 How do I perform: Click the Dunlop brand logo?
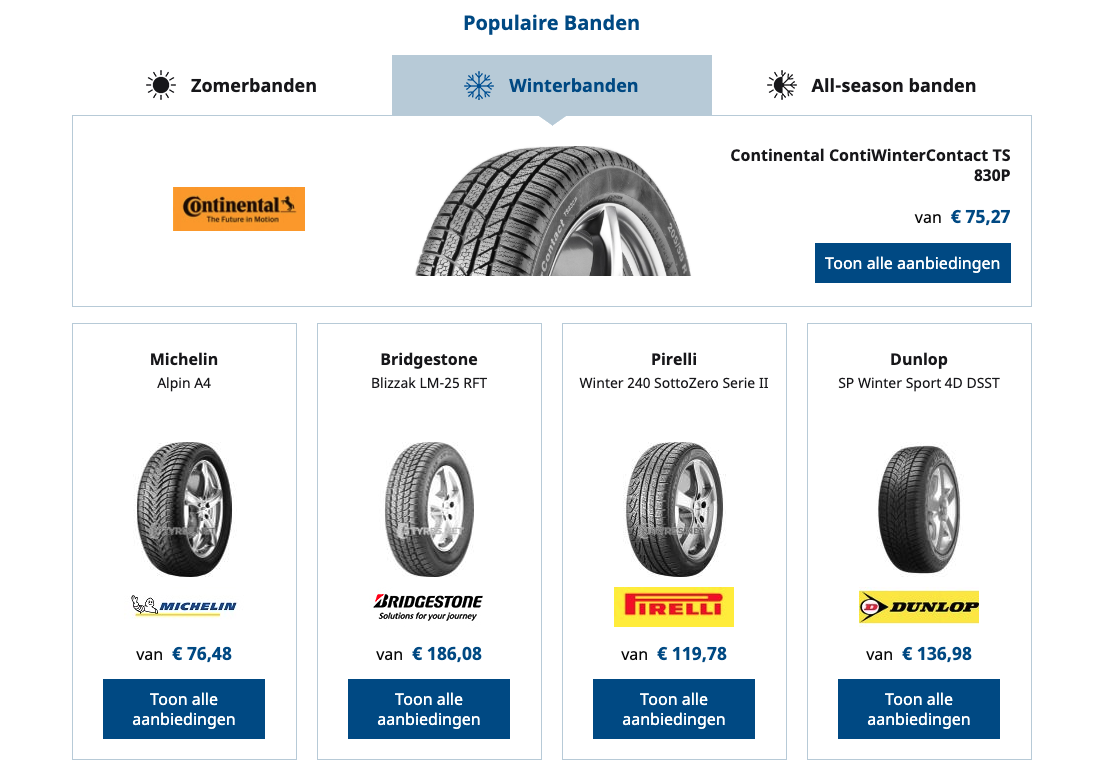coord(919,606)
